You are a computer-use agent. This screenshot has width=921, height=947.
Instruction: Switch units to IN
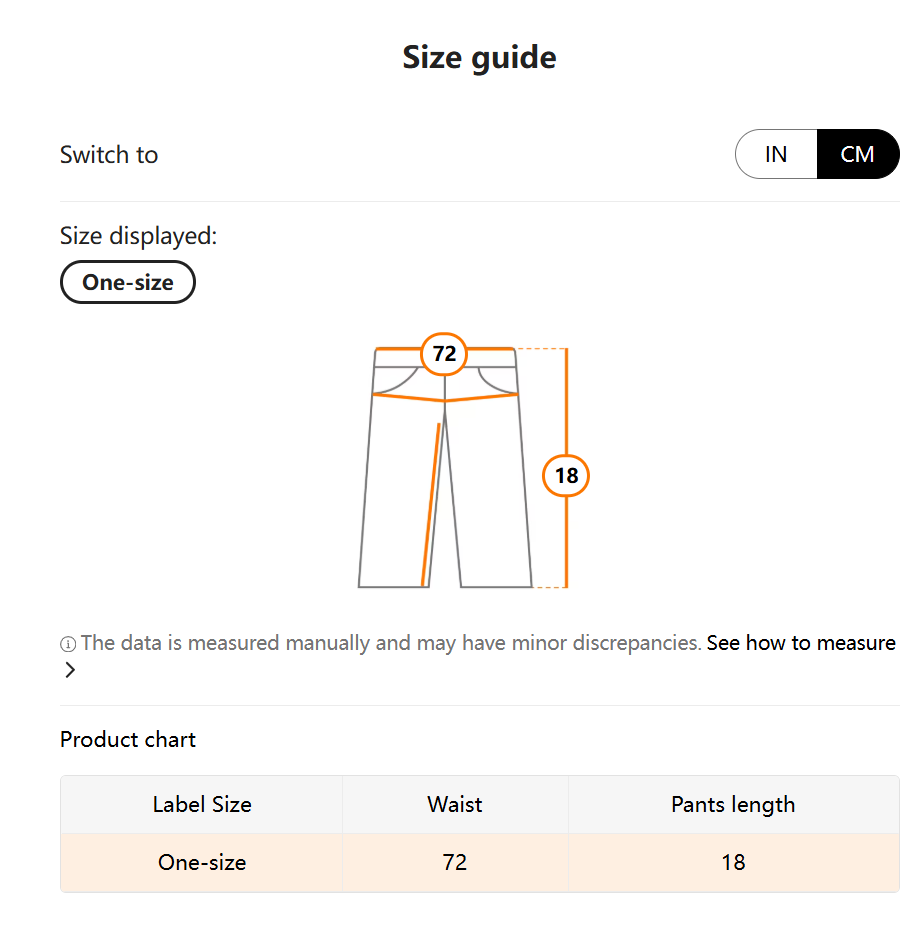(x=776, y=154)
